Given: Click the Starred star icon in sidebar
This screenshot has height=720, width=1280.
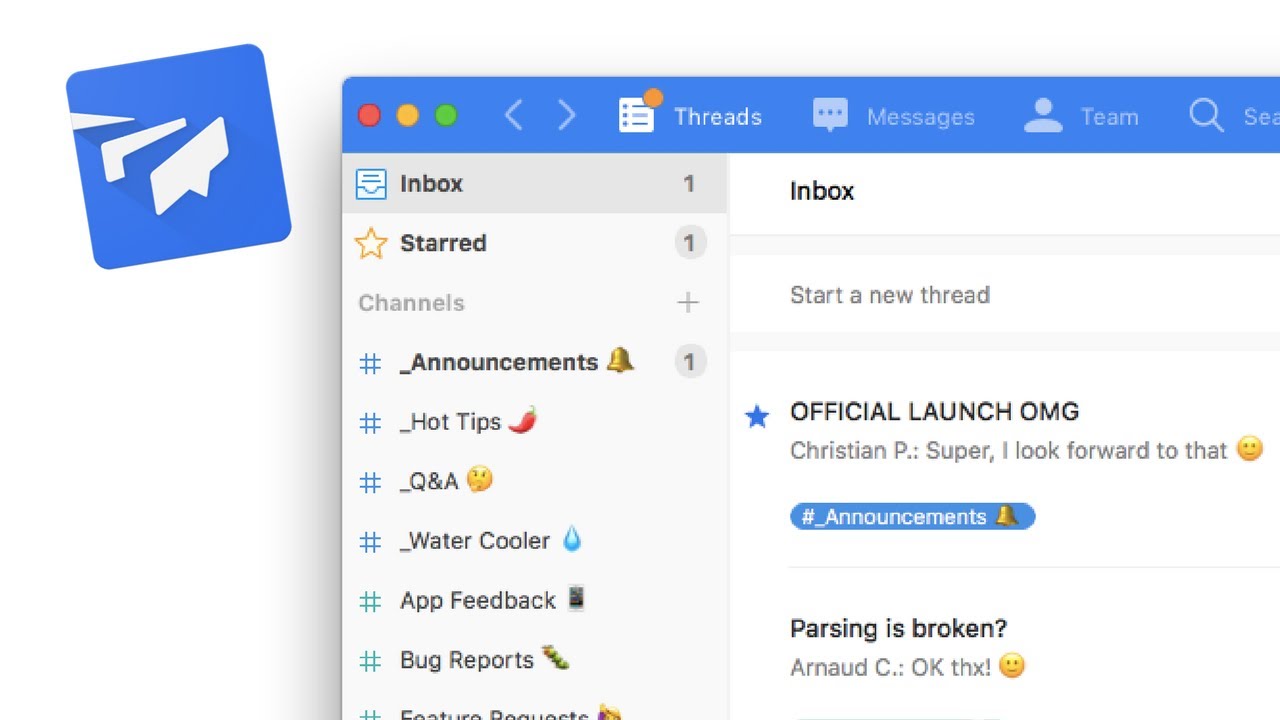Looking at the screenshot, I should [371, 243].
